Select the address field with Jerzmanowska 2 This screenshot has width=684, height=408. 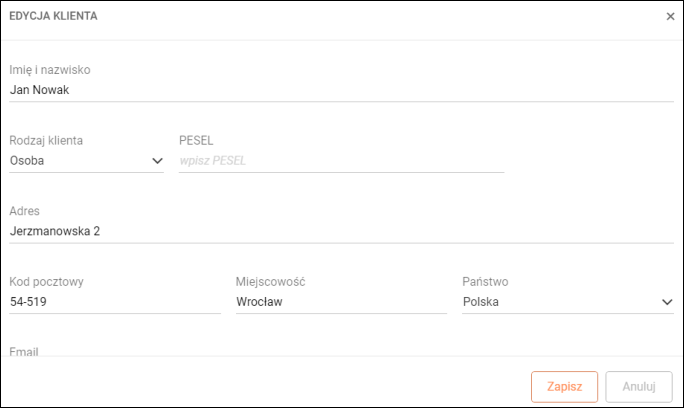click(x=340, y=231)
